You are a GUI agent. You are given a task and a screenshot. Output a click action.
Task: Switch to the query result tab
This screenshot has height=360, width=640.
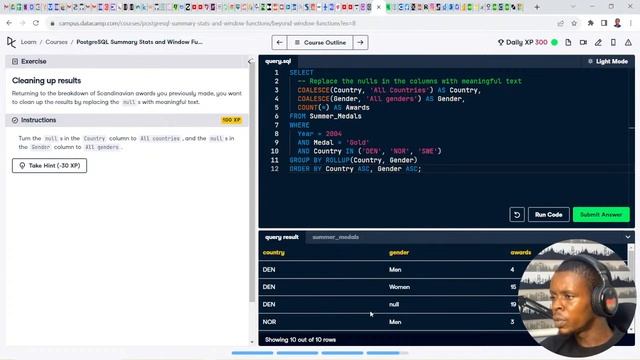coord(282,237)
